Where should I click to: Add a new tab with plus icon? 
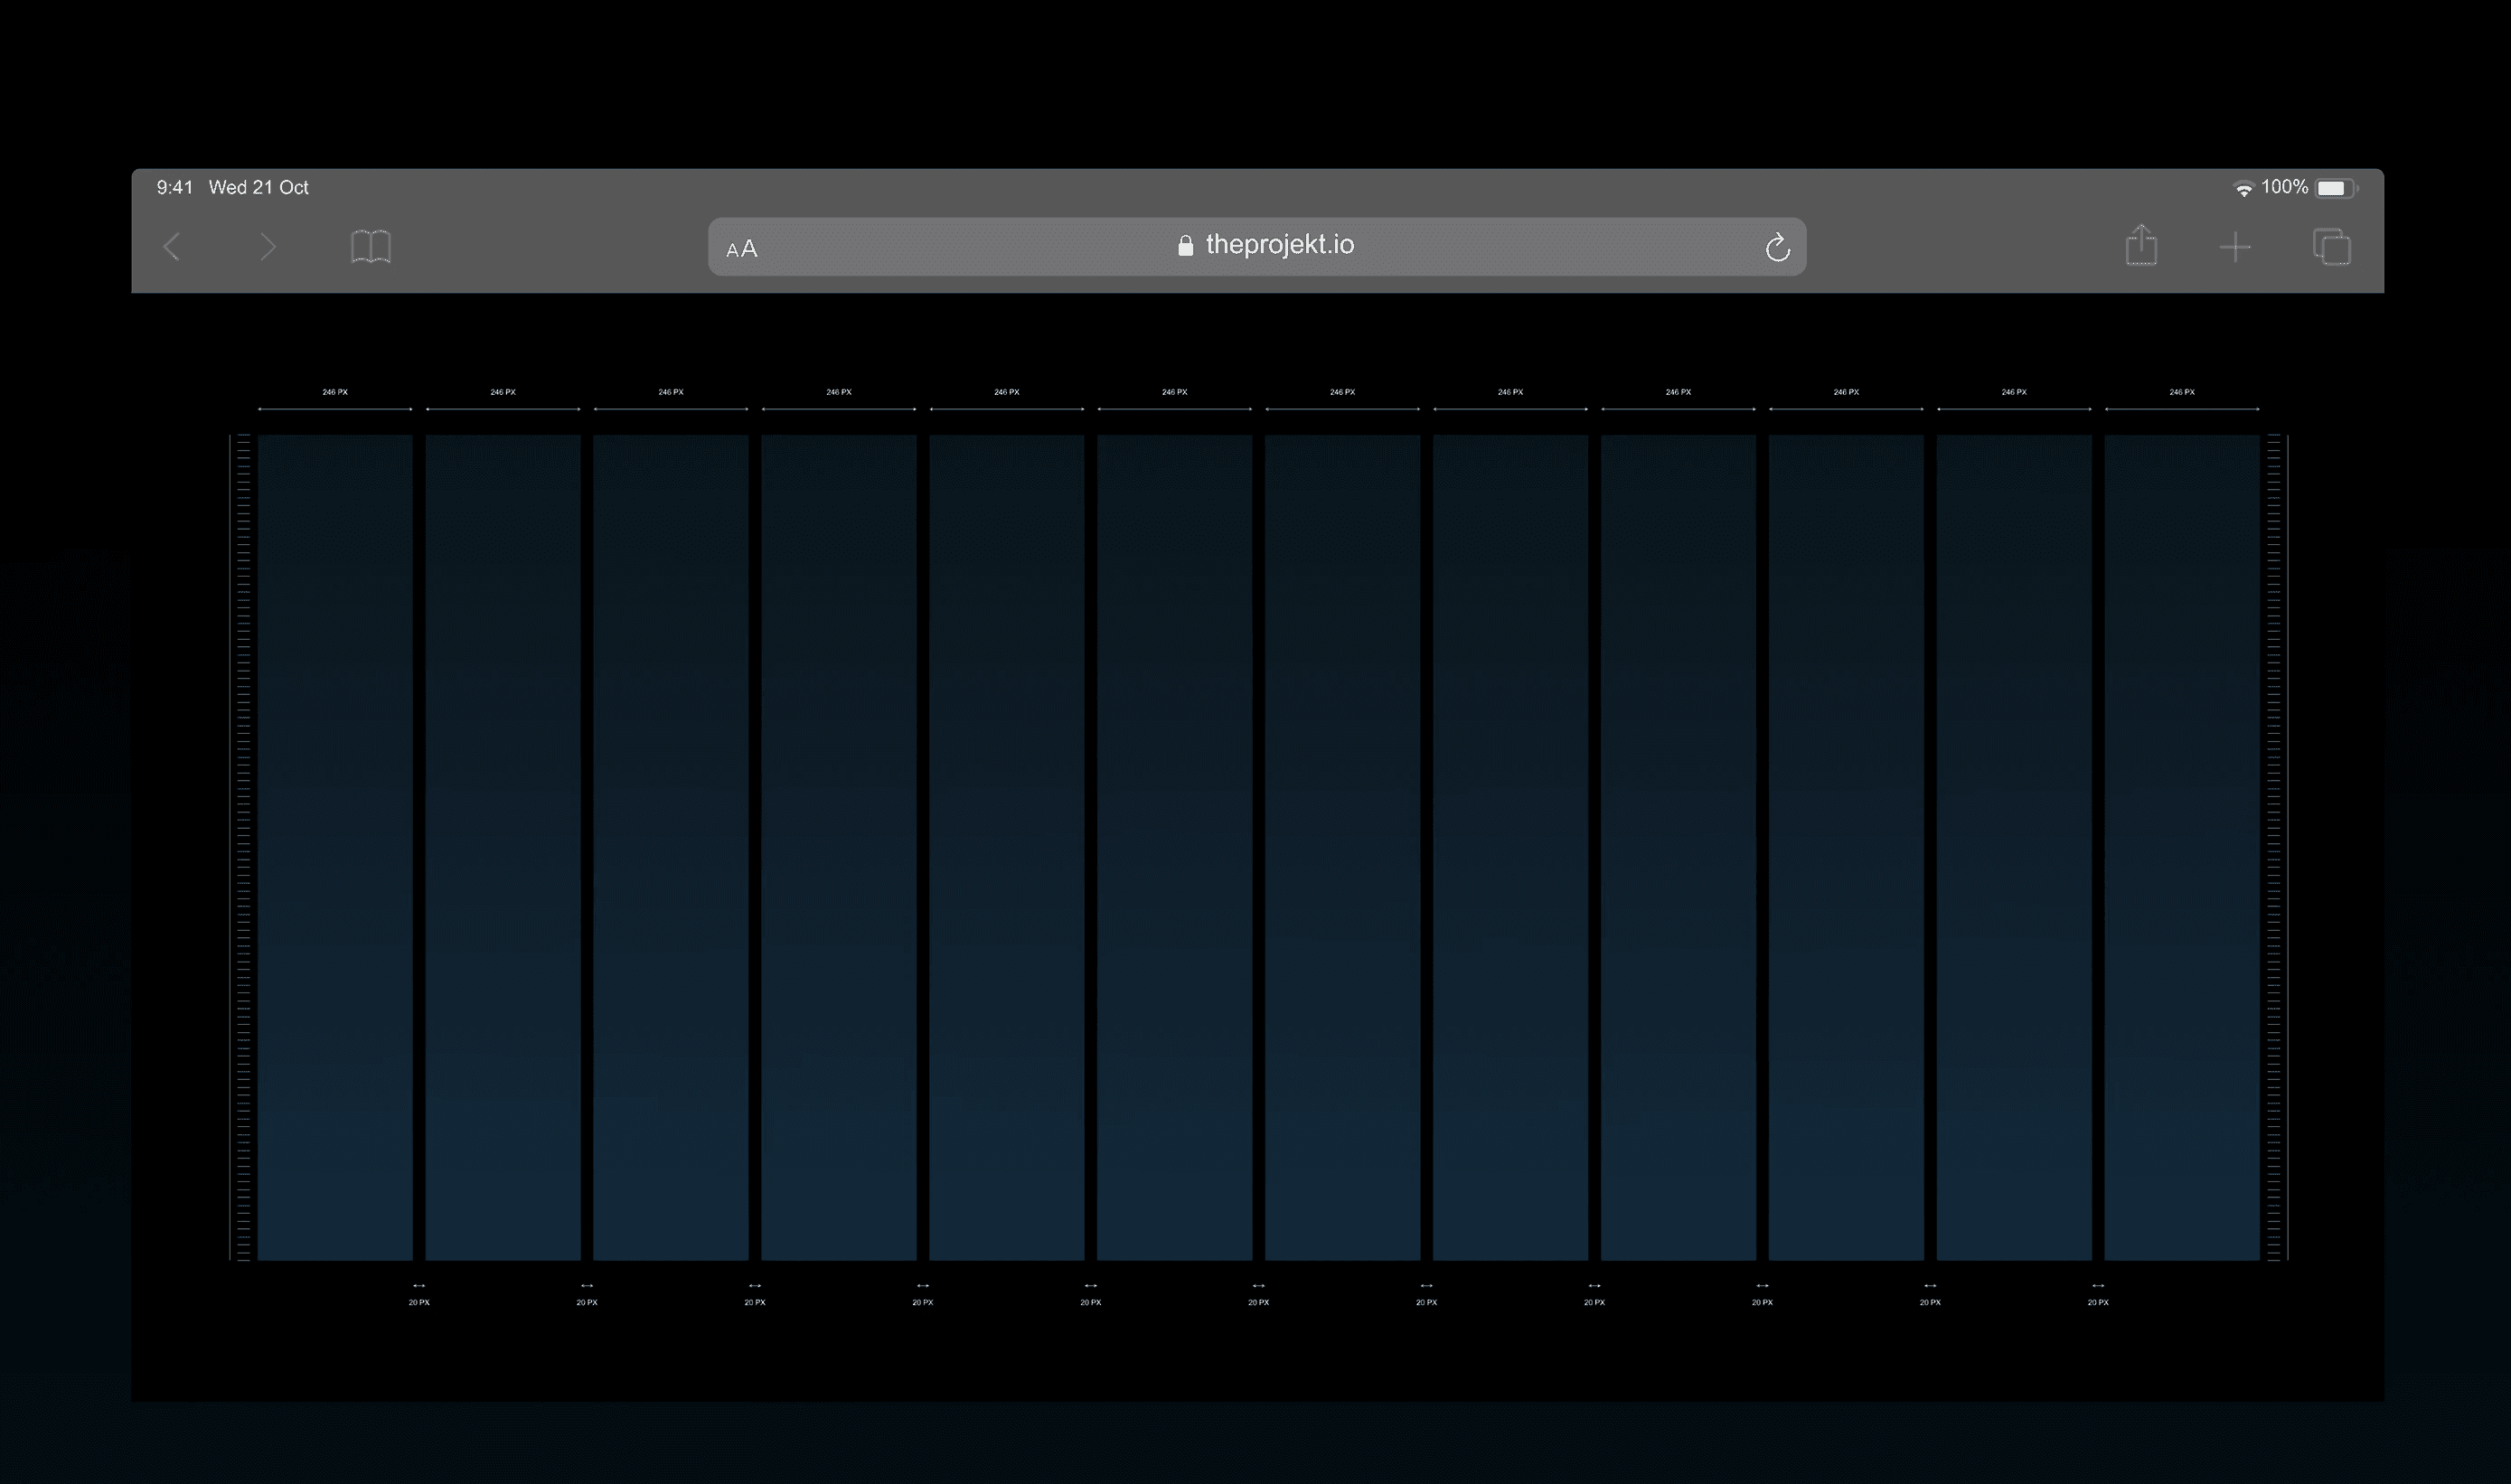click(2235, 247)
